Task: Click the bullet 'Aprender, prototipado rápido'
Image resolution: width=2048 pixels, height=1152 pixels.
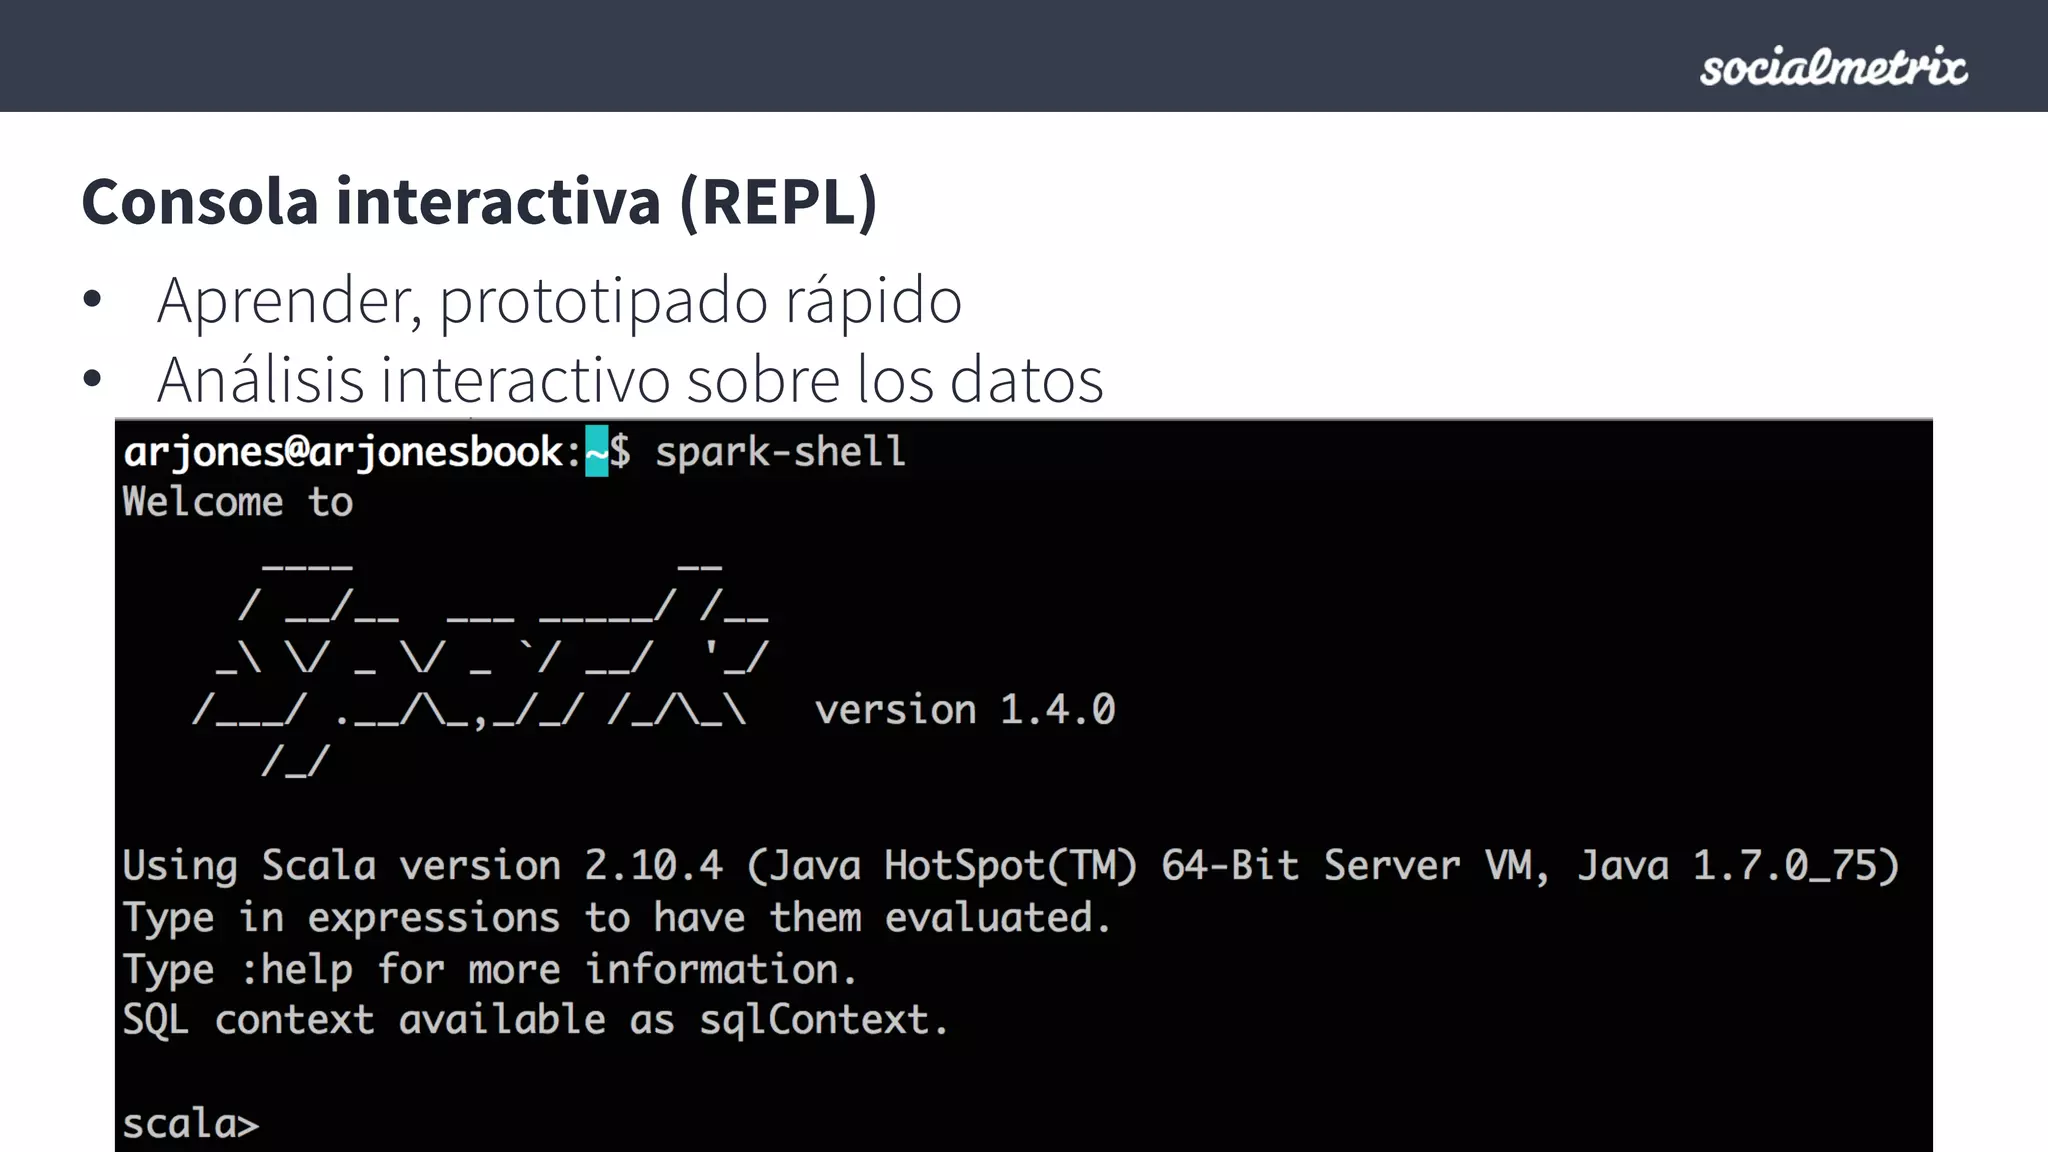Action: (559, 300)
